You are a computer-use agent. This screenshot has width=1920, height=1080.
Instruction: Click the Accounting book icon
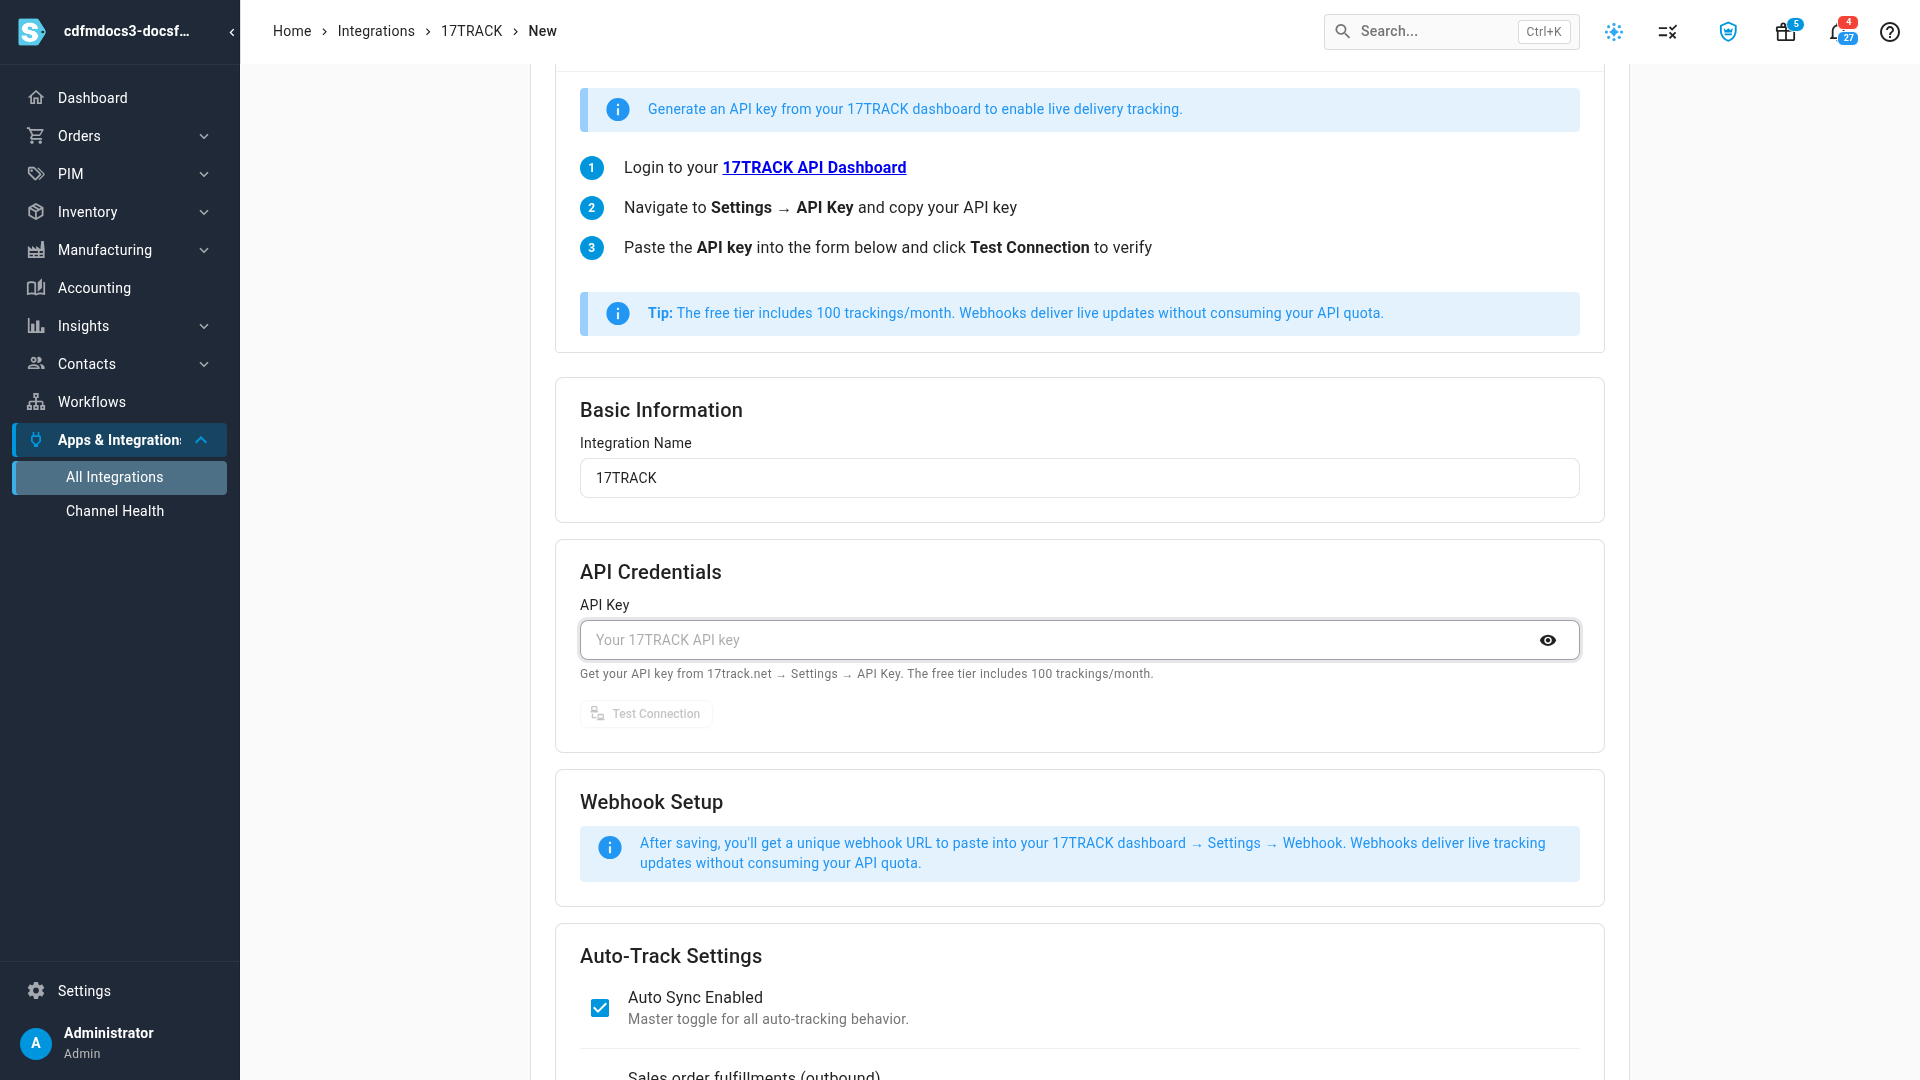coord(36,288)
